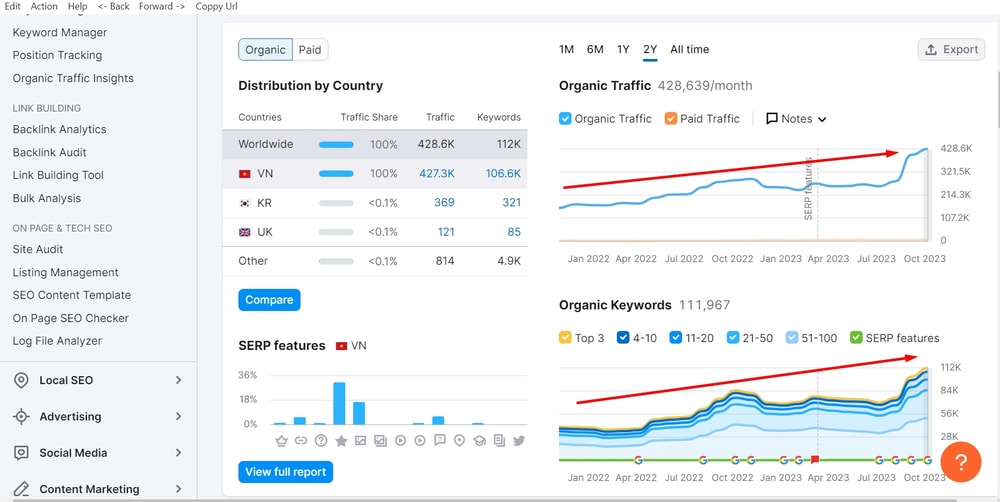Toggle the 11-20 positions checkbox
This screenshot has height=502, width=1000.
[675, 338]
